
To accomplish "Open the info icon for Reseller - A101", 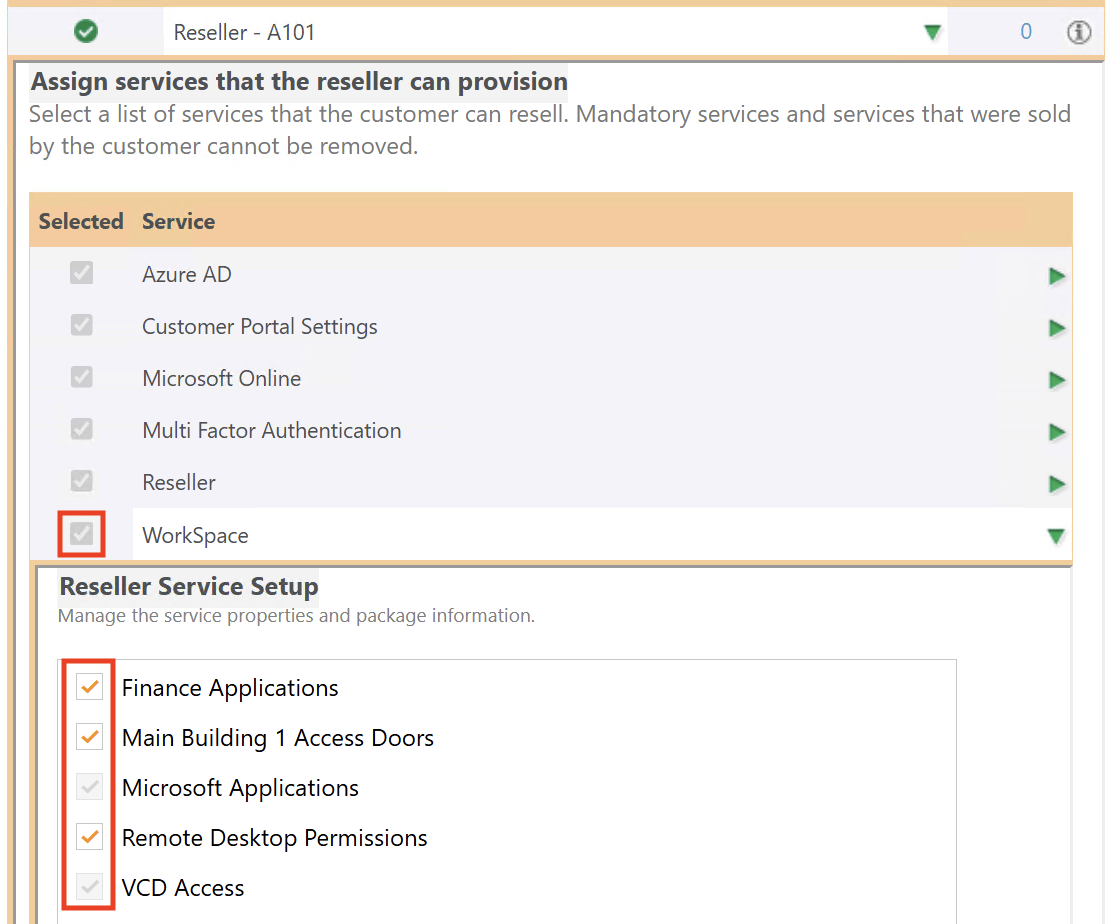I will pyautogui.click(x=1078, y=32).
